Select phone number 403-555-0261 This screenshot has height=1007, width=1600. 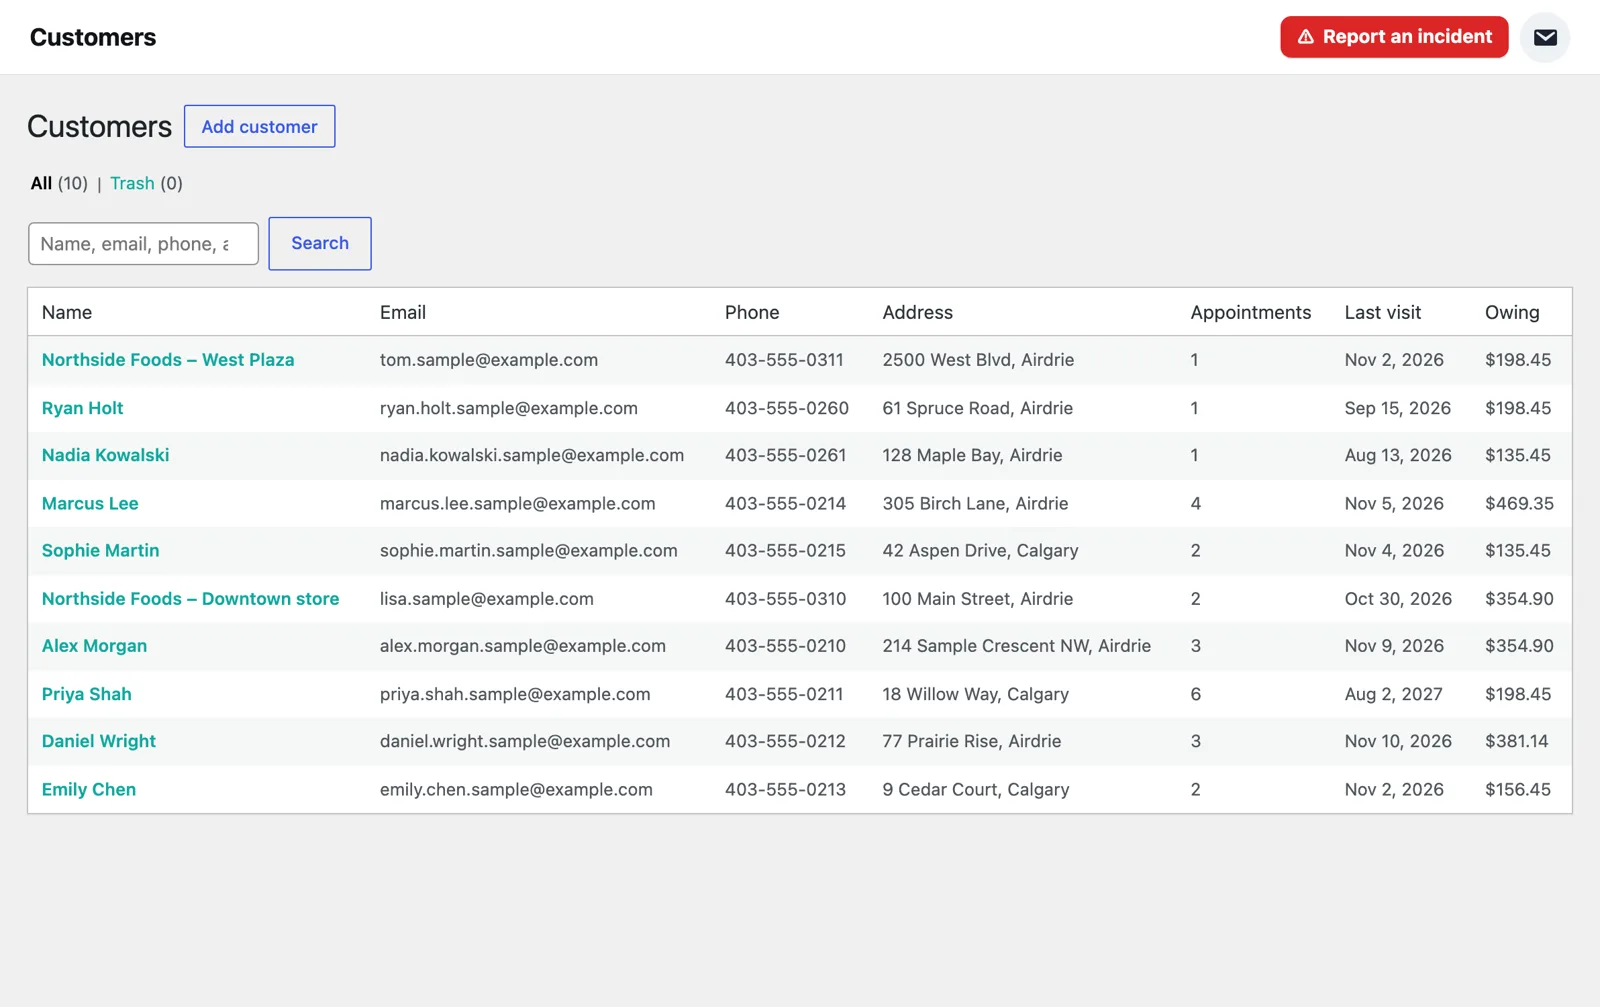pos(785,455)
